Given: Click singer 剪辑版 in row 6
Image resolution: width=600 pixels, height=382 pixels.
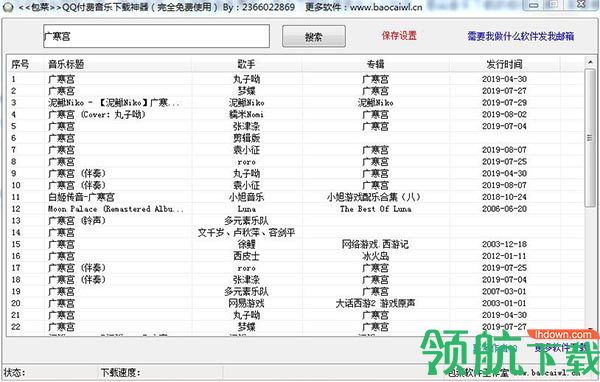Looking at the screenshot, I should coord(246,138).
